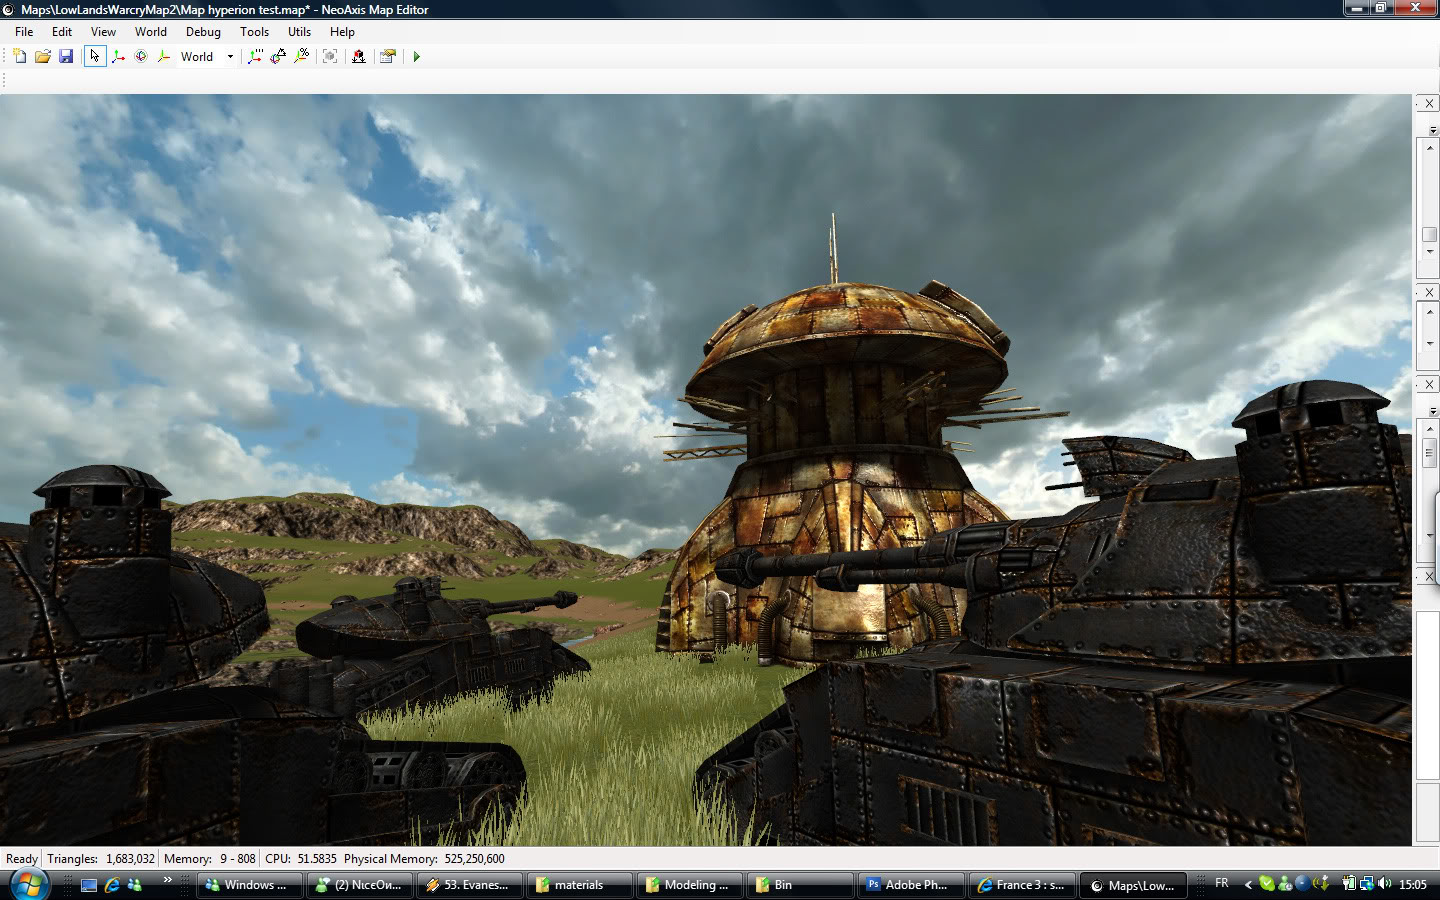Switch to the Modeling taskbar button
Image resolution: width=1440 pixels, height=900 pixels.
tap(688, 885)
